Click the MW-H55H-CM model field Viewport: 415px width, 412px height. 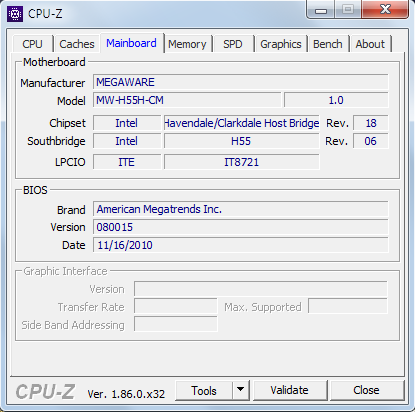[187, 100]
